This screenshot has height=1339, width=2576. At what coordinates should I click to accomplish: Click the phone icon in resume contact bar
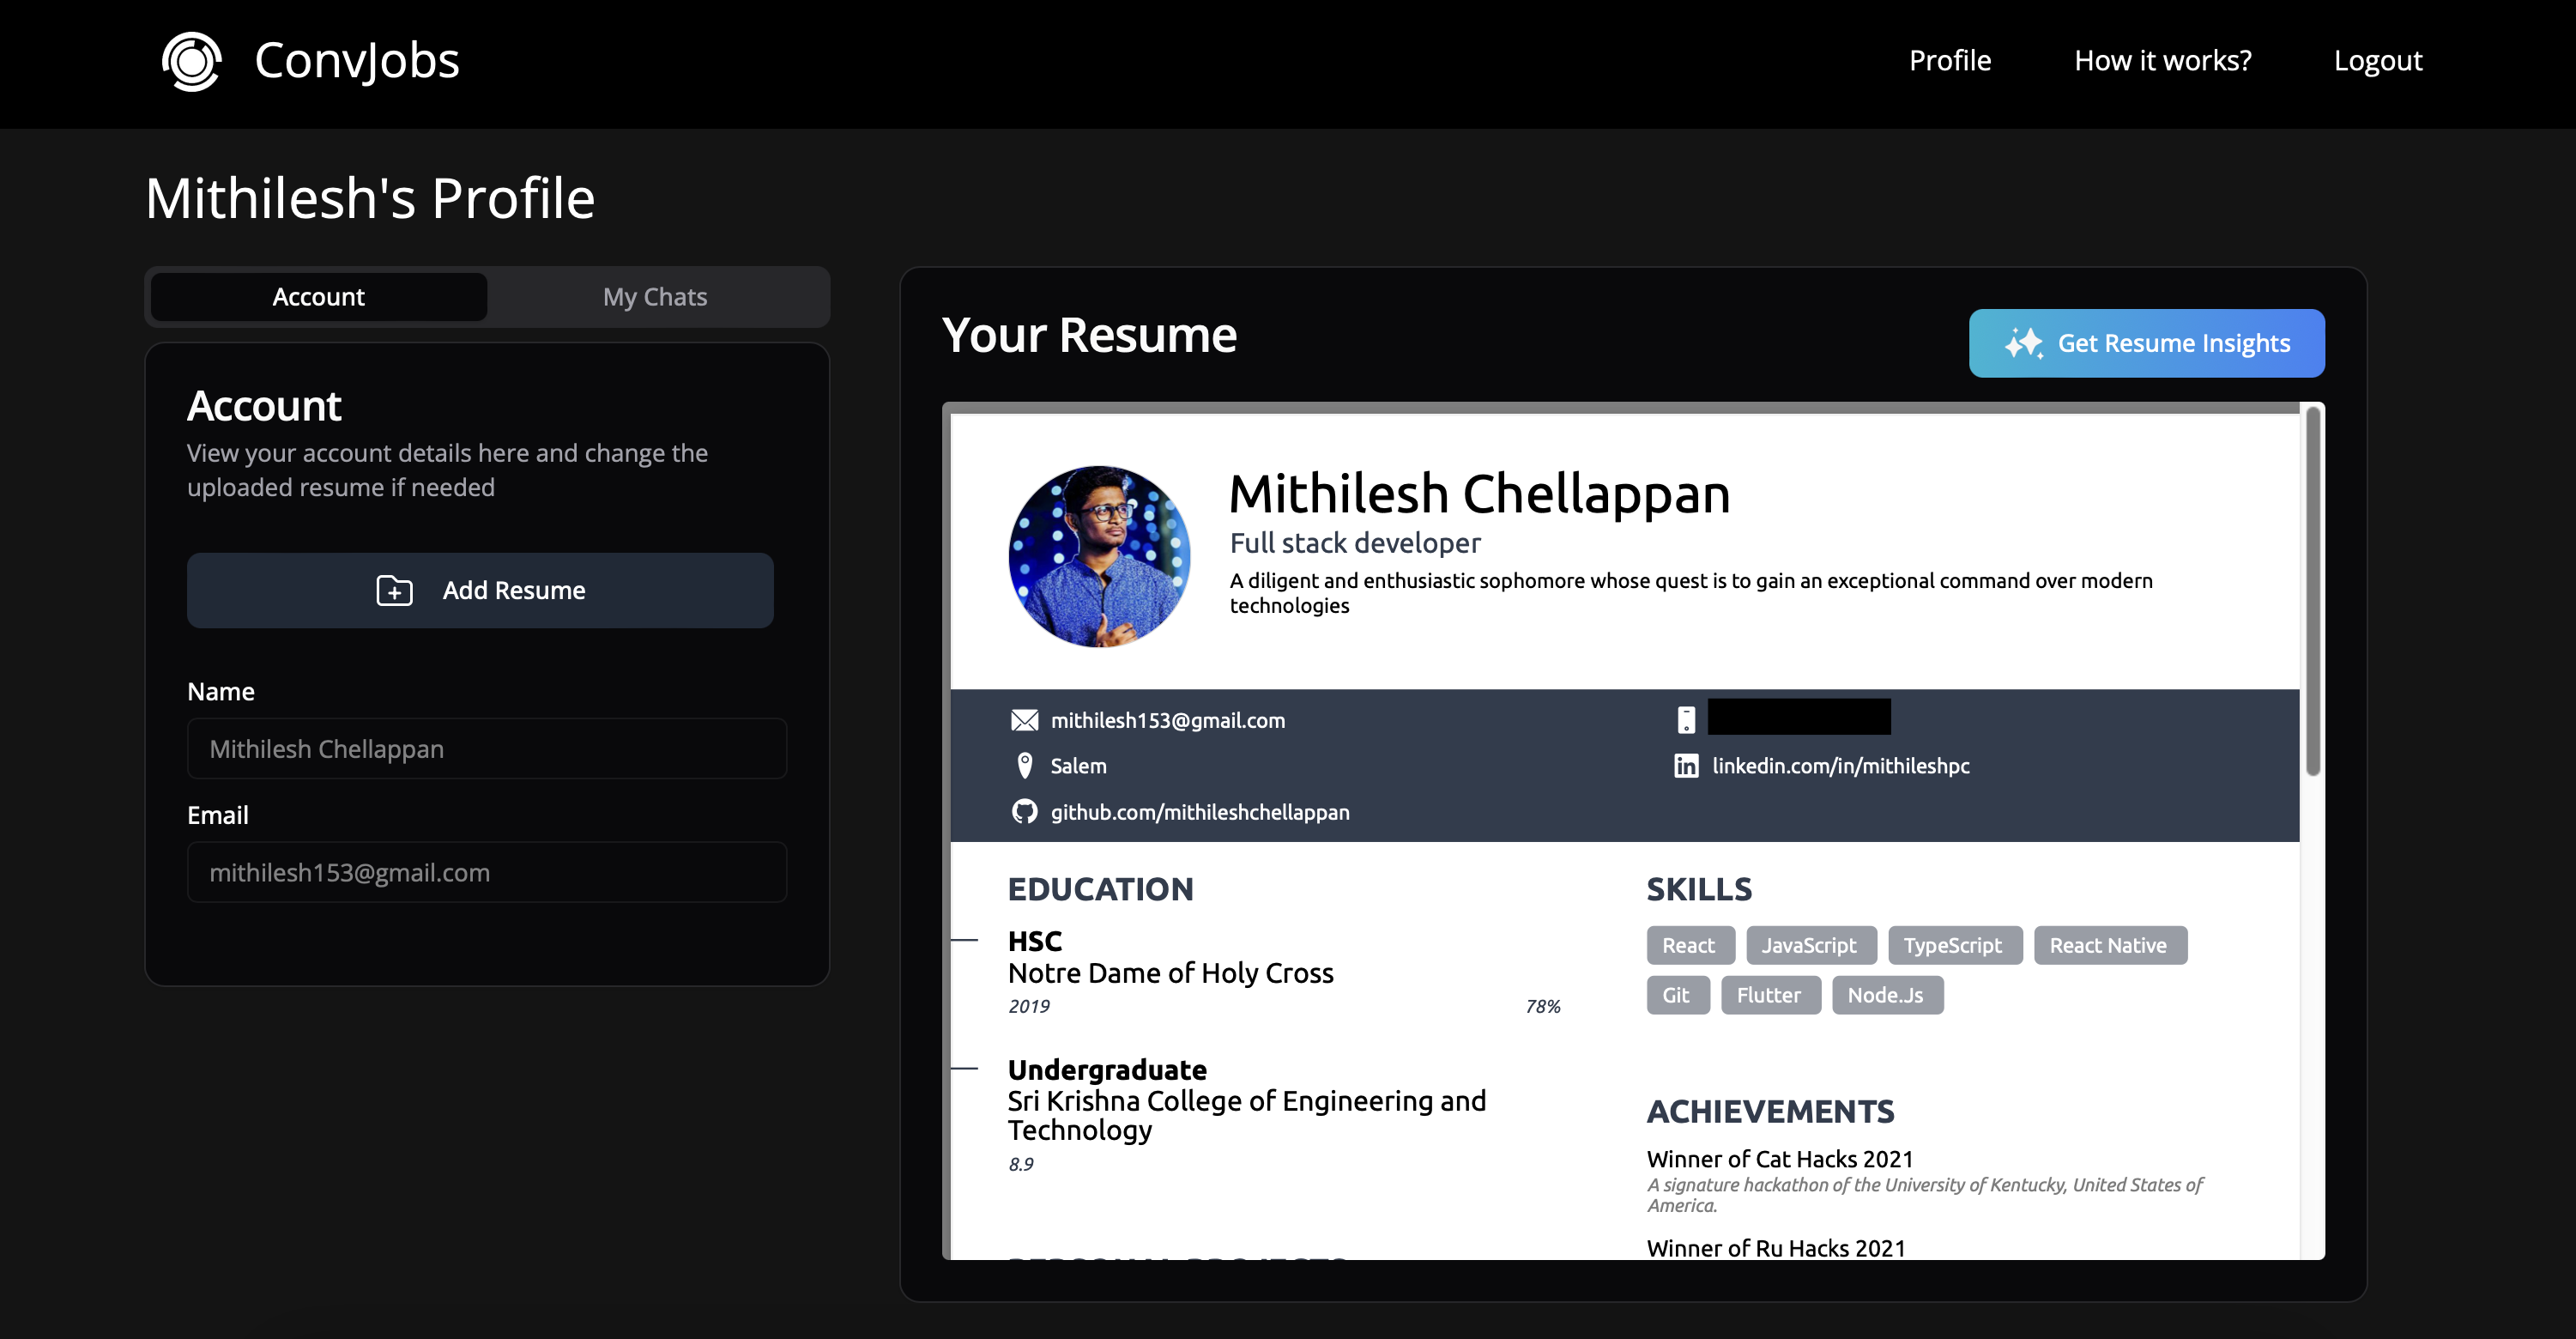click(1686, 720)
